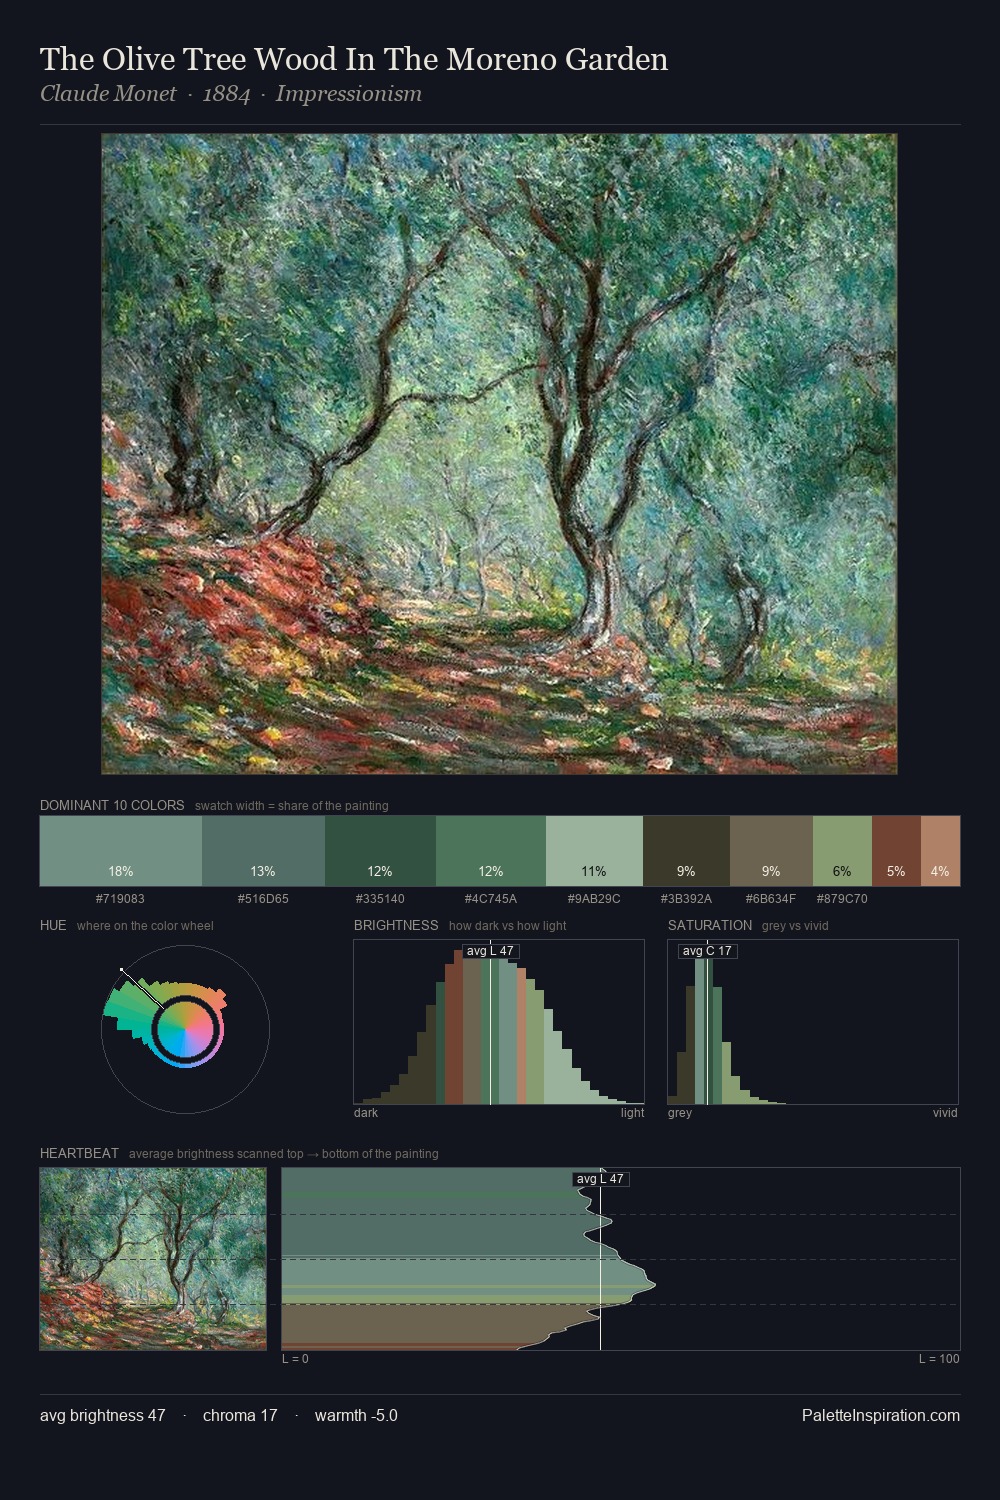Click the hex code text #6B634F
Viewport: 1000px width, 1500px height.
(x=771, y=899)
